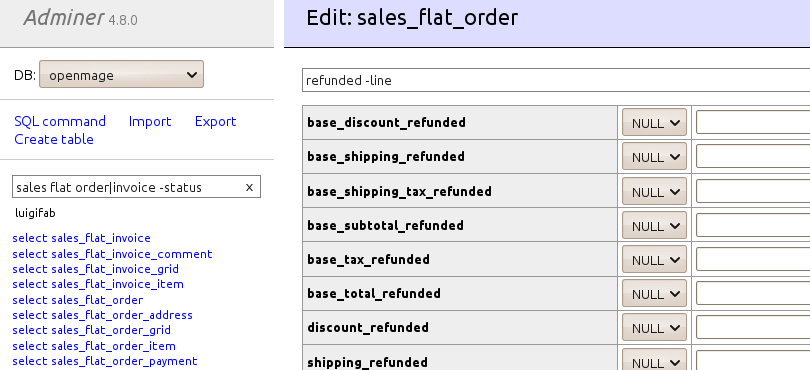
Task: Open NULL dropdown for discount_refunded
Action: (x=654, y=328)
